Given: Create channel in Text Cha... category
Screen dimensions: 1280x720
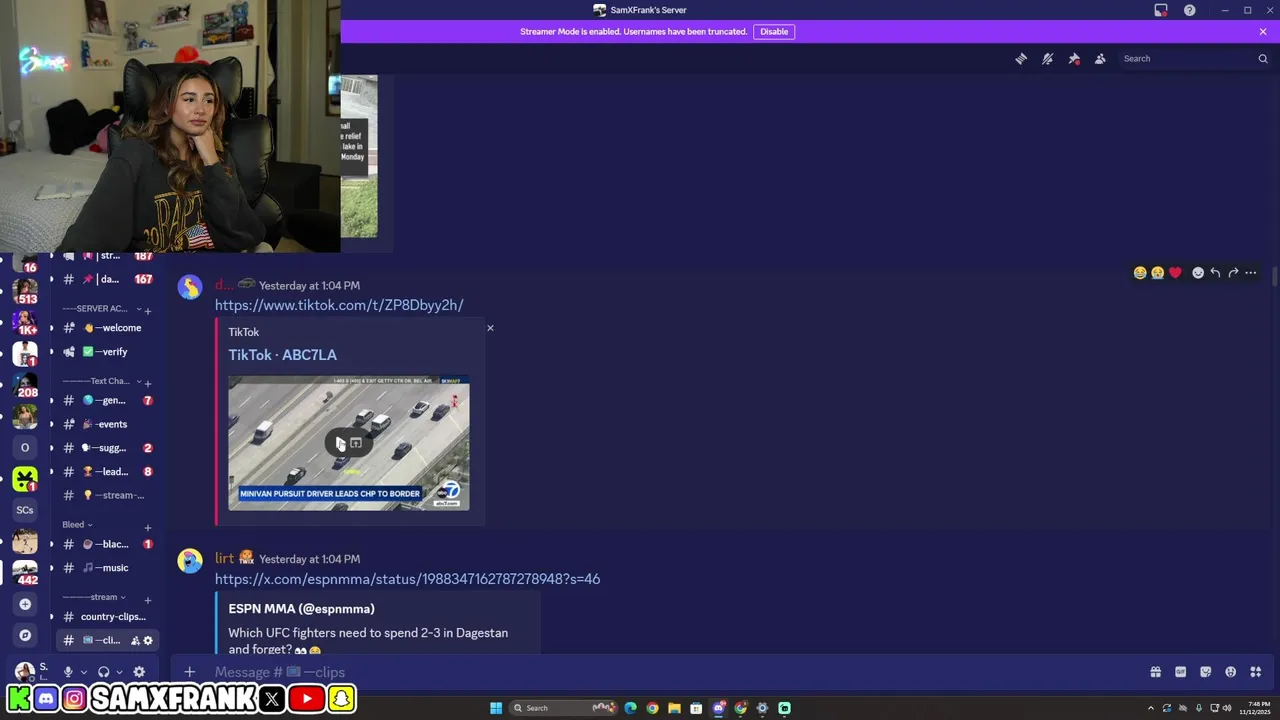Looking at the screenshot, I should pos(148,383).
